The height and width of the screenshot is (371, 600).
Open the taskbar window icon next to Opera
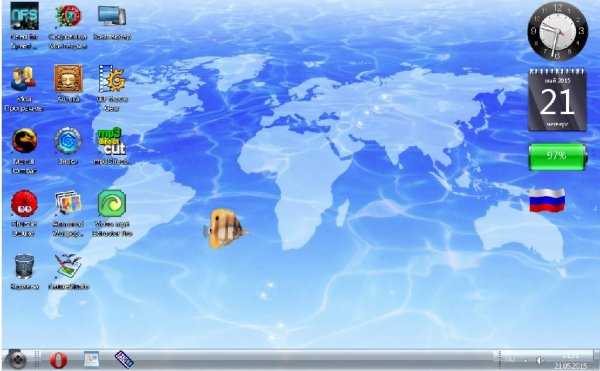click(x=91, y=360)
